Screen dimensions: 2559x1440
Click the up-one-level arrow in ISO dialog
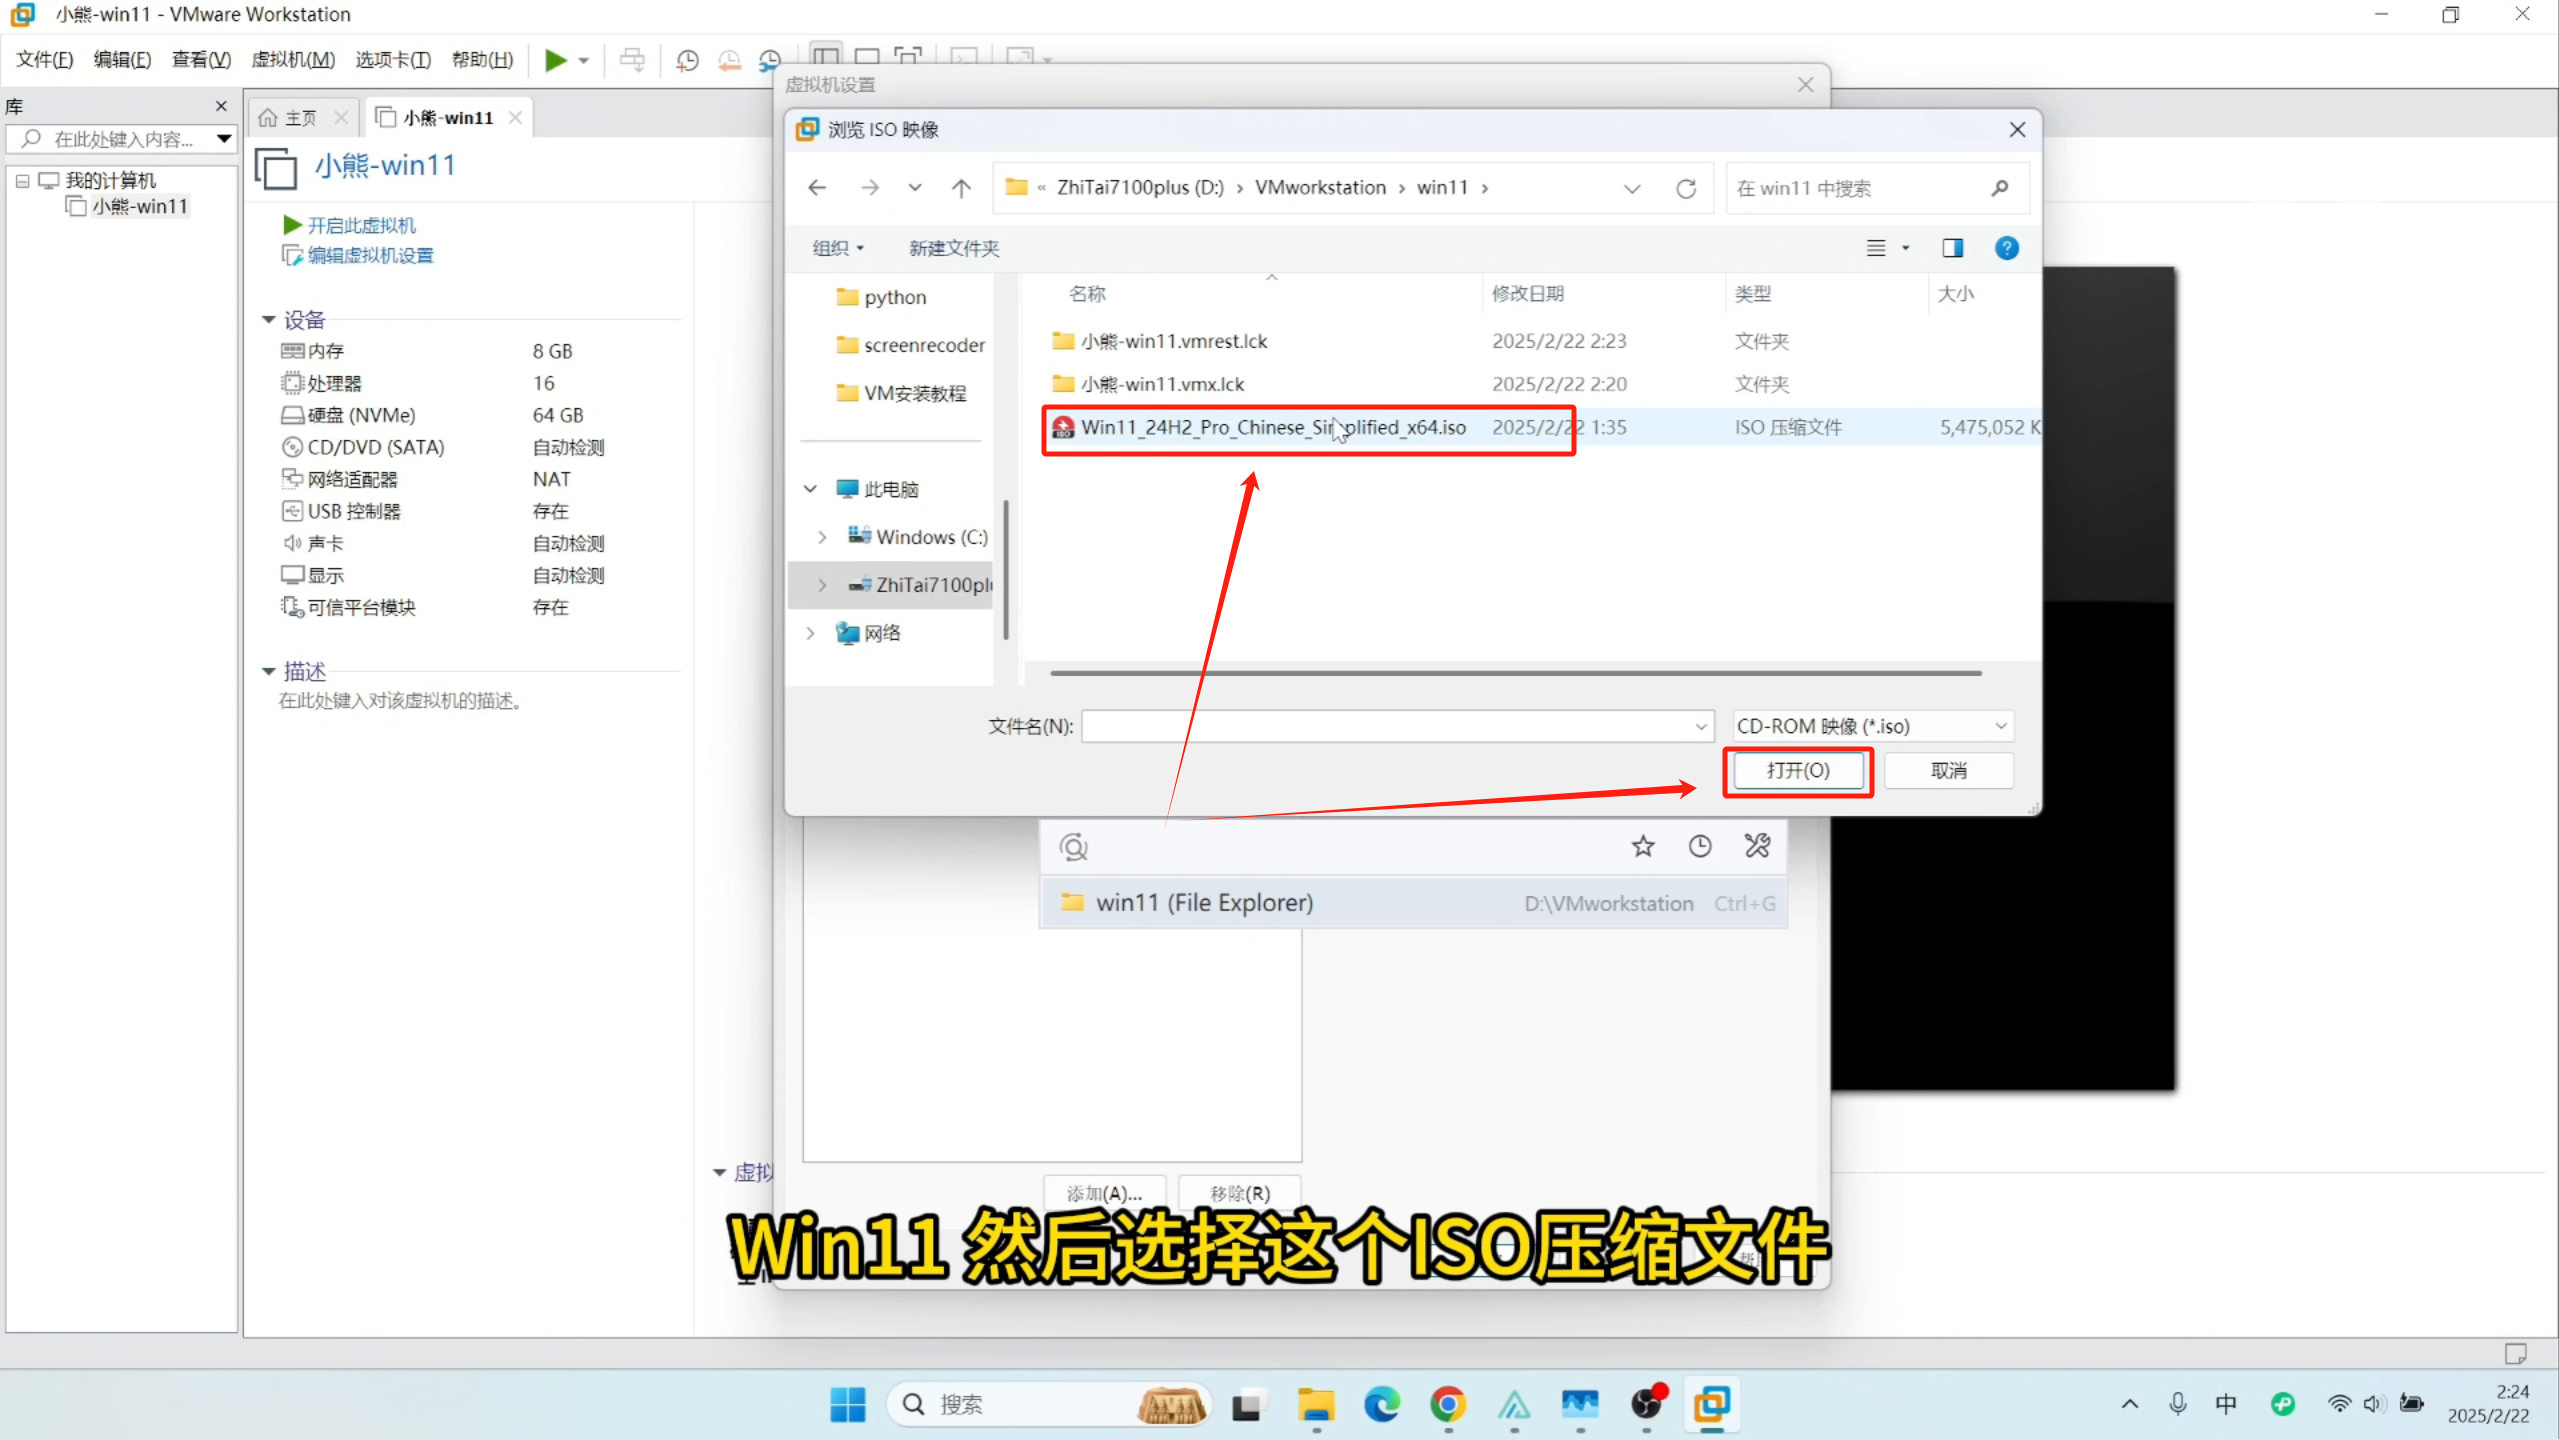[961, 188]
